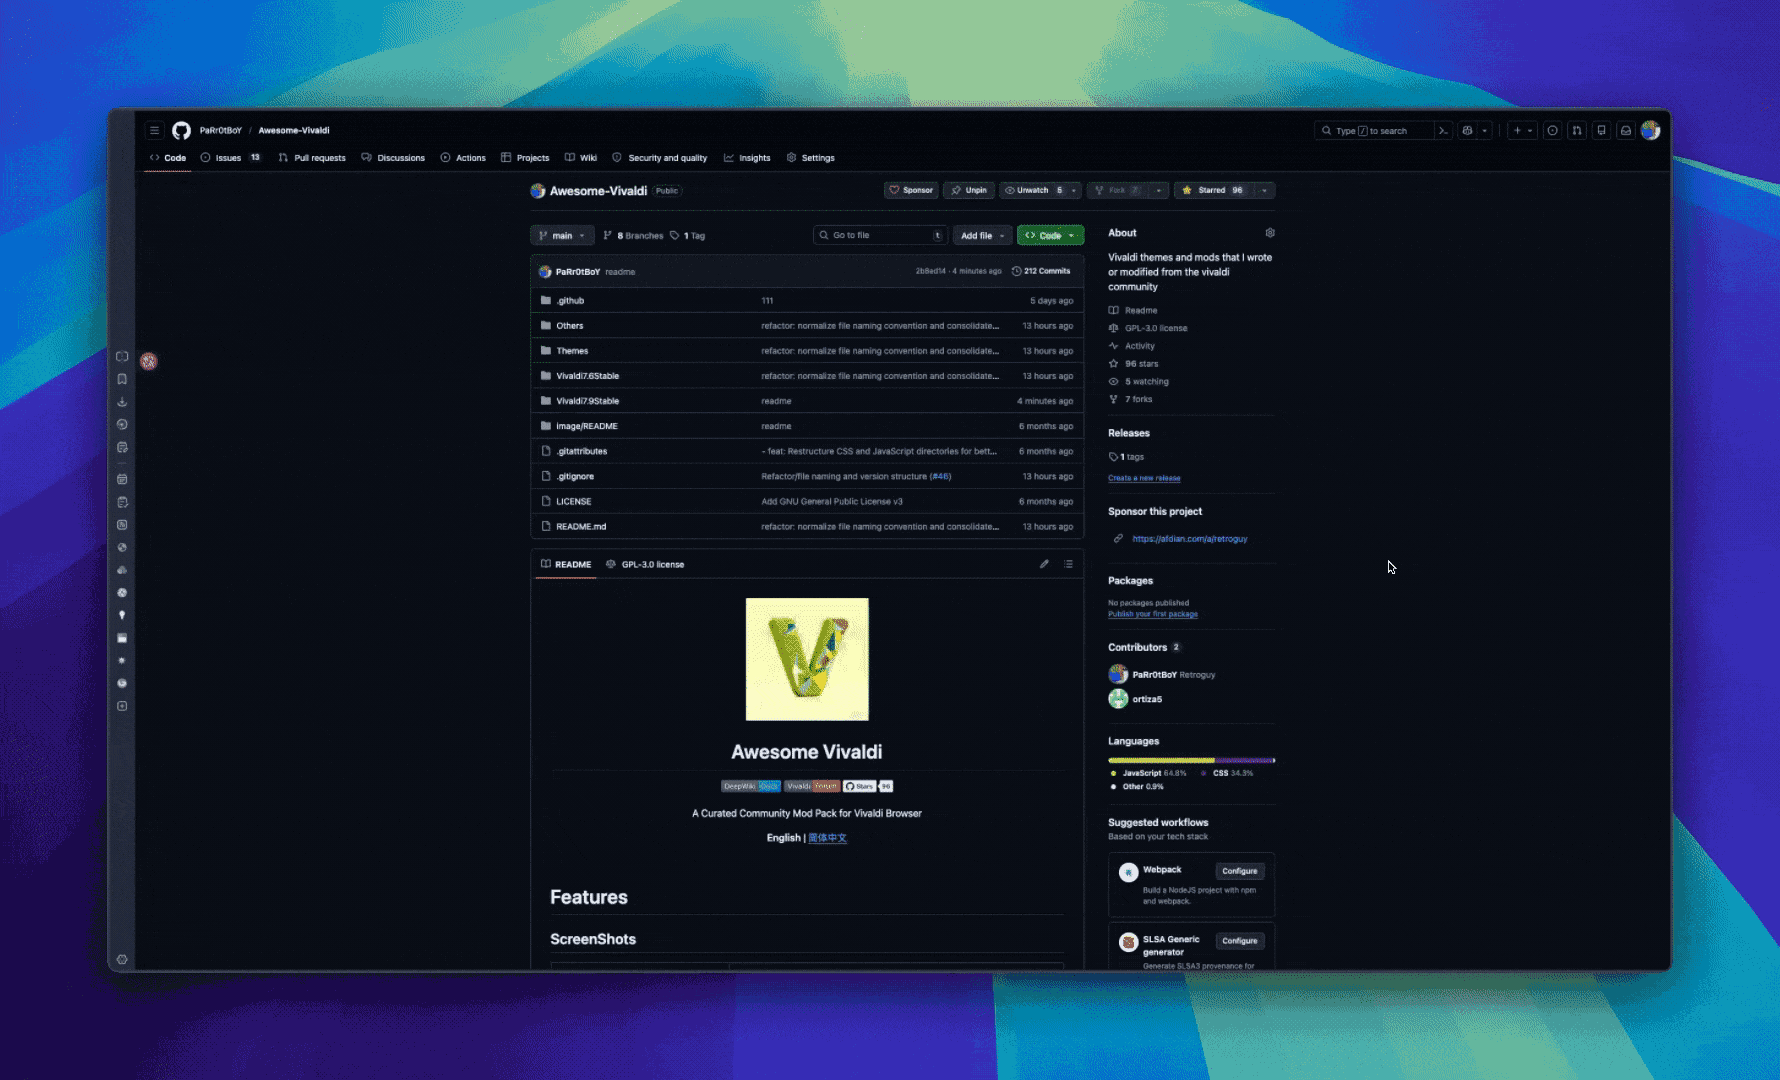Click the JavaScript yellow language bar
Screen dimensions: 1780x1080
1161,760
